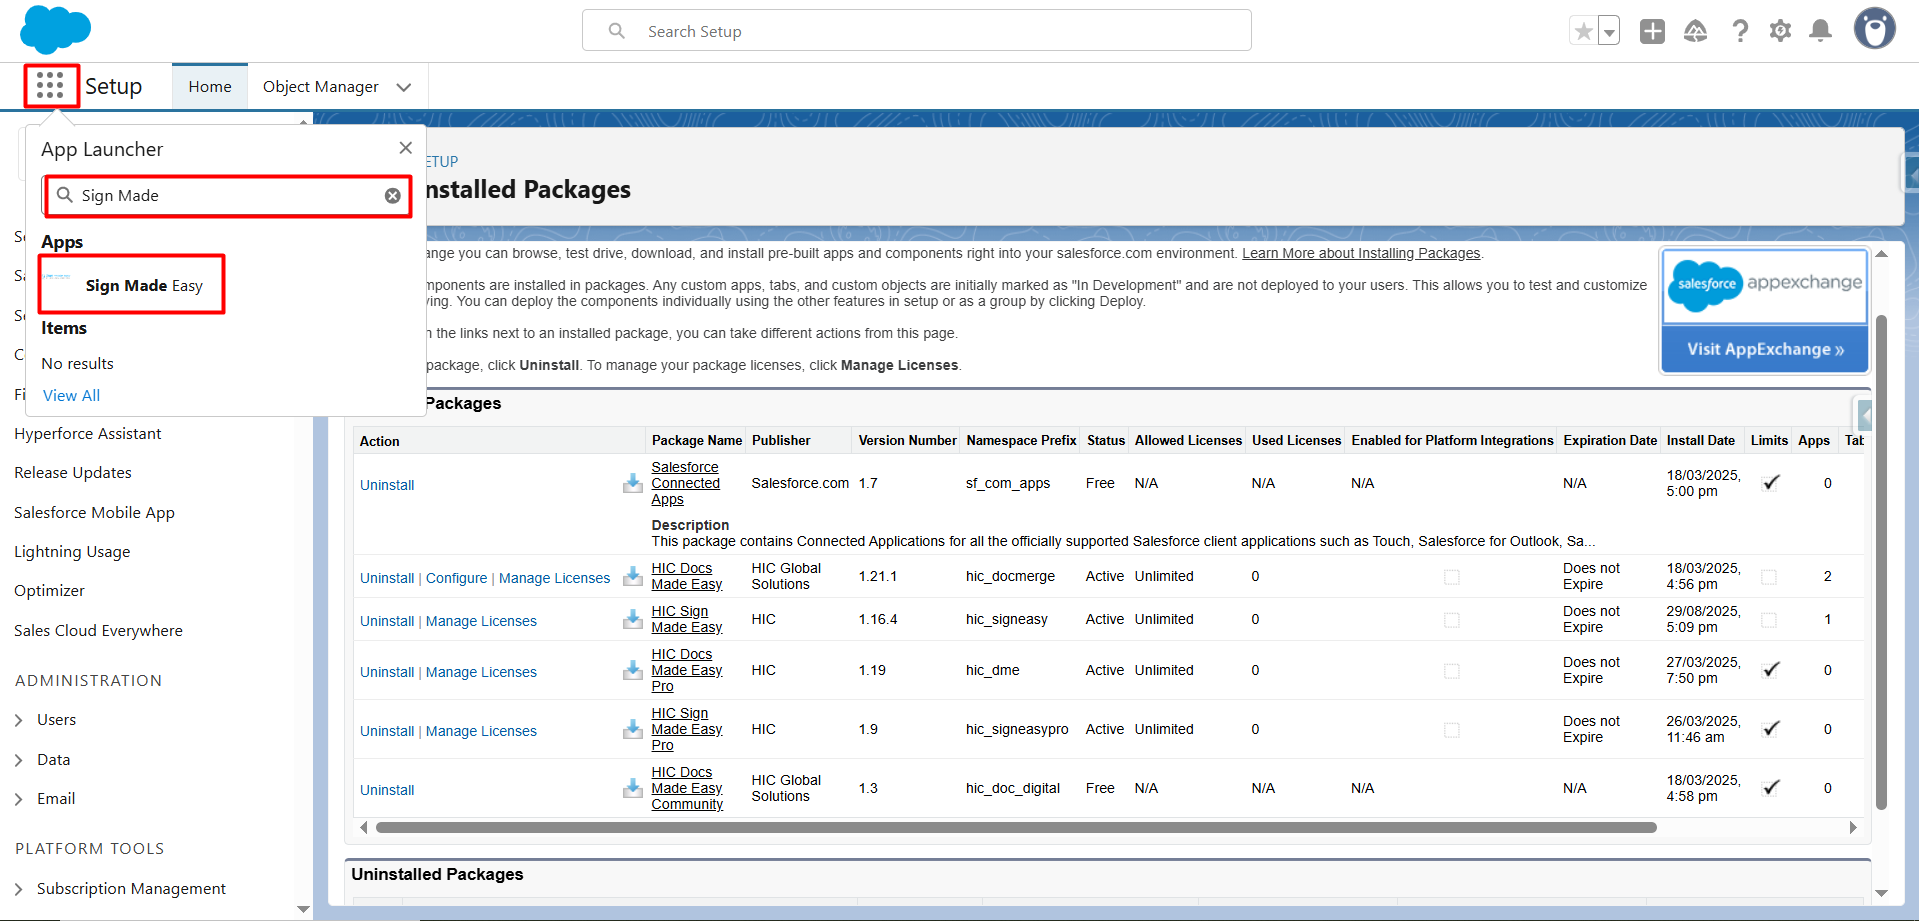This screenshot has height=921, width=1919.
Task: Toggle Platform Integrations checkbox for HIC Docs Made Easy
Action: tap(1451, 577)
